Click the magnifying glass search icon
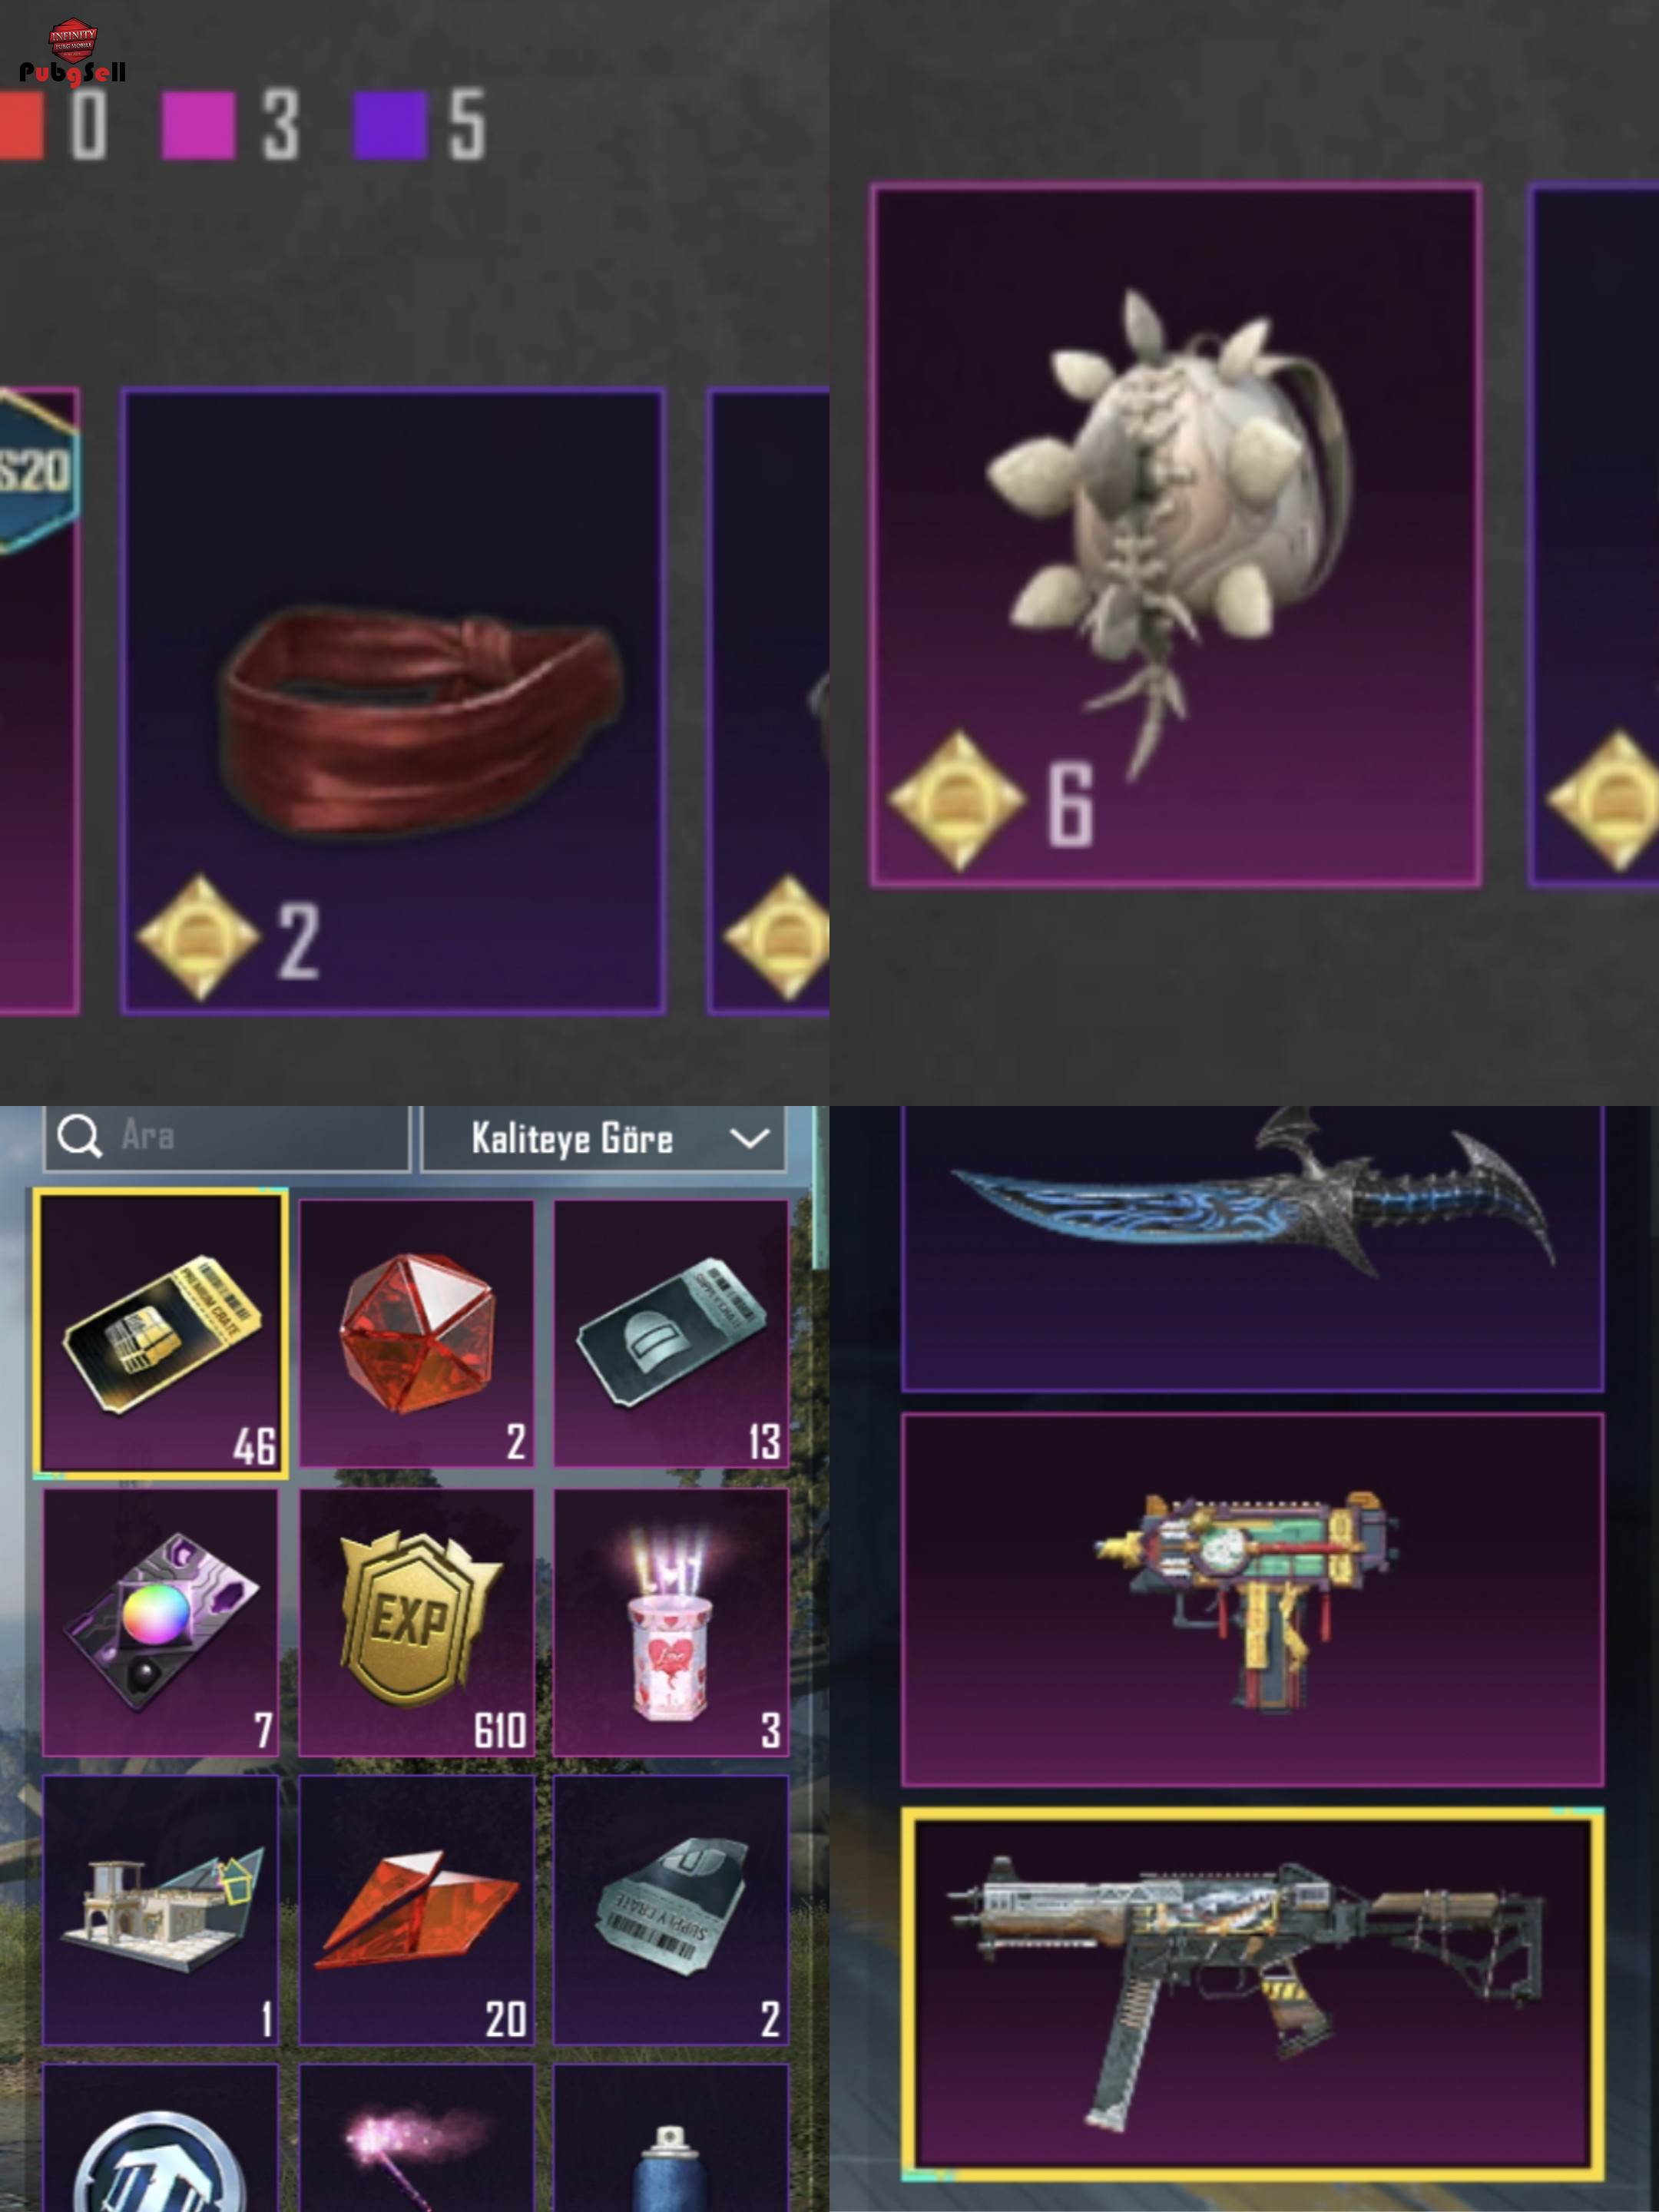 [79, 1136]
